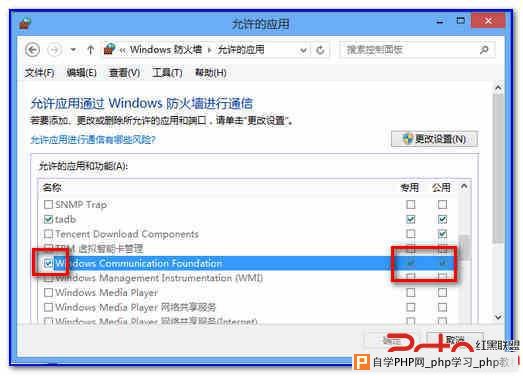Viewport: 523px width, 376px height.
Task: Toggle Tencent Download Components public checkbox
Action: point(442,234)
